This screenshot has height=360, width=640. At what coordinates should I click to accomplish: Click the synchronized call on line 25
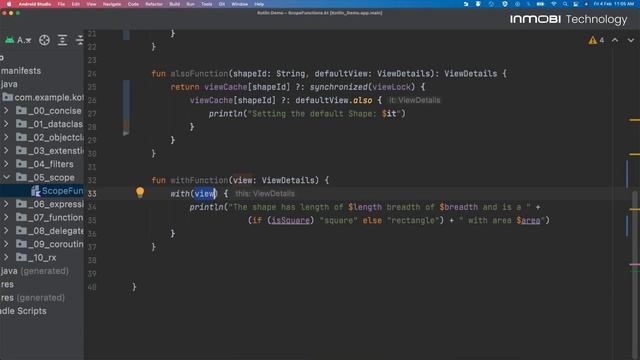tap(338, 87)
